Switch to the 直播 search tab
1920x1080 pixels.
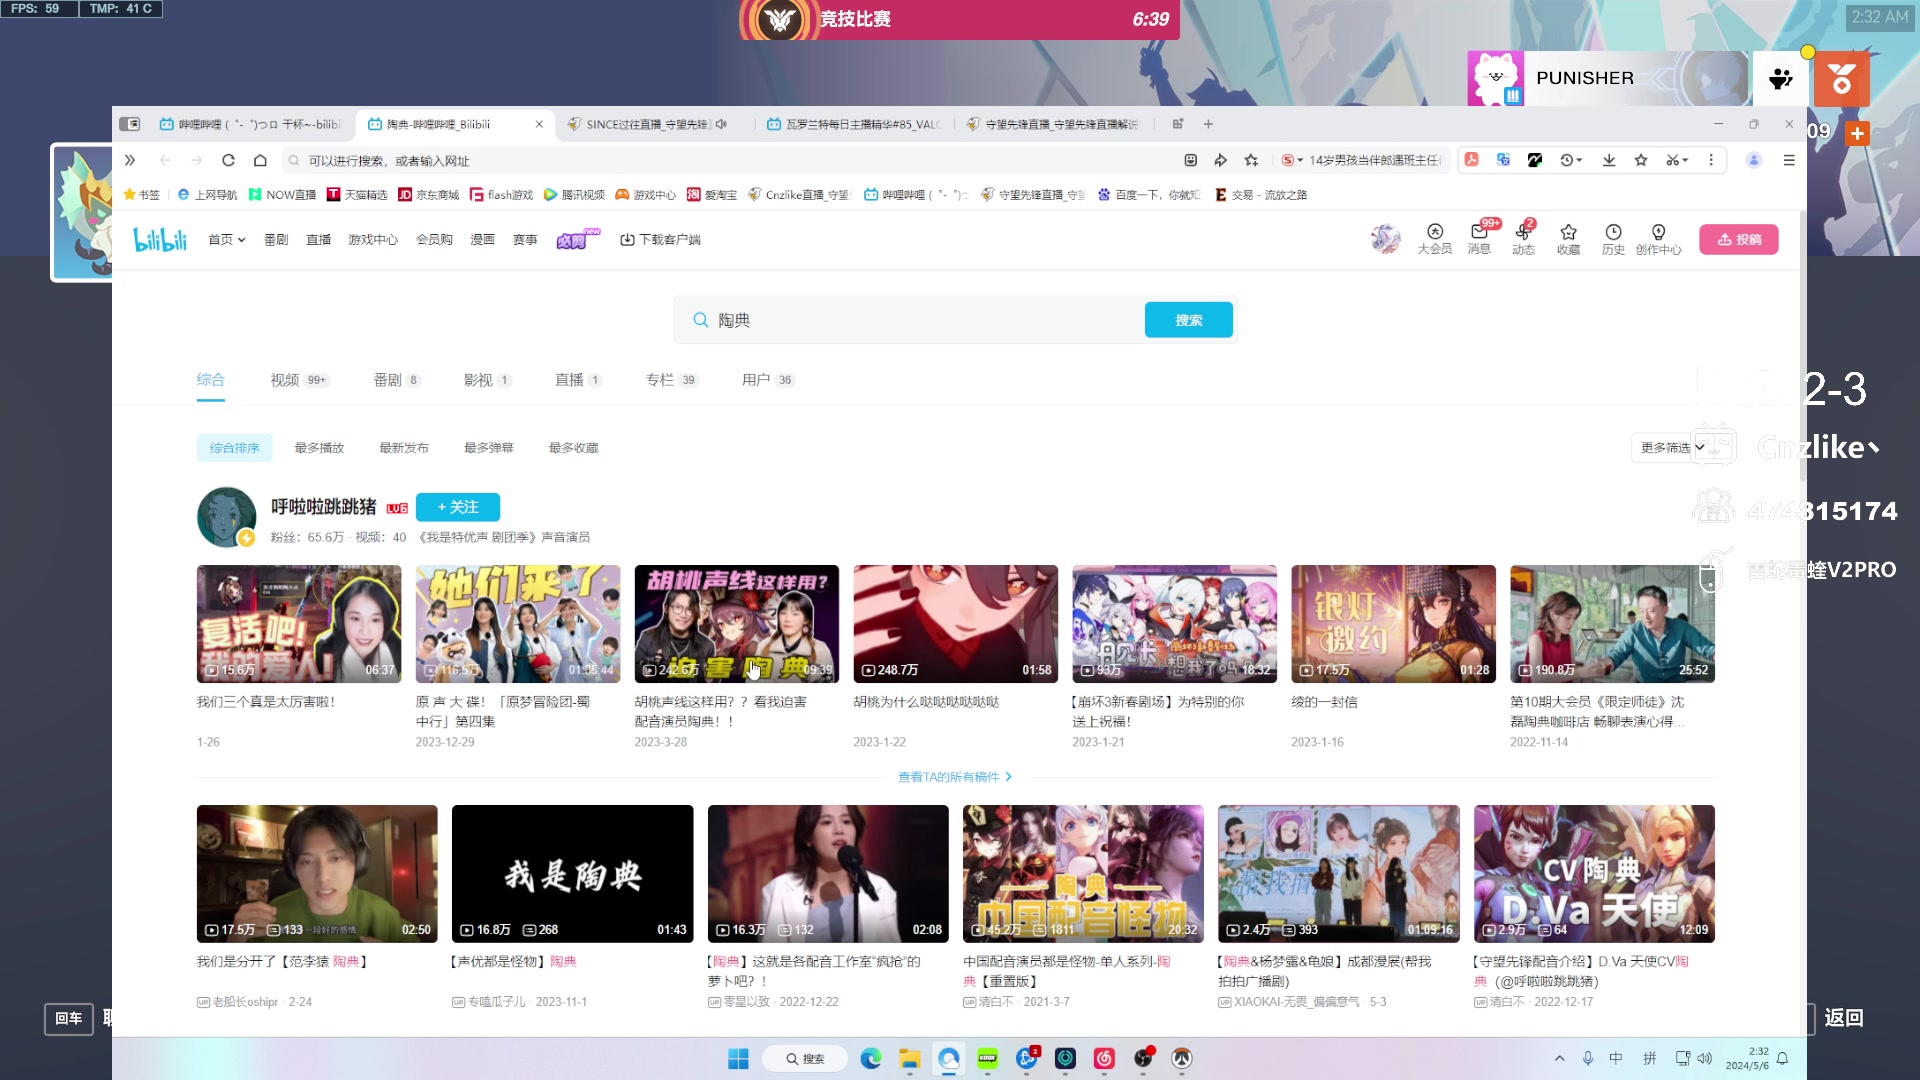(570, 379)
